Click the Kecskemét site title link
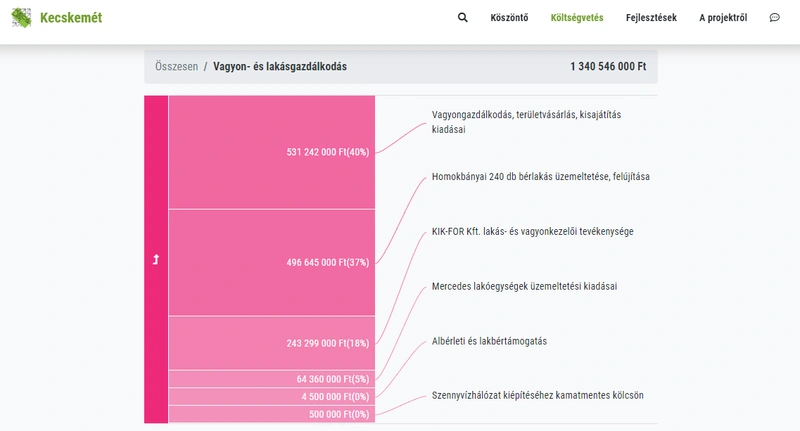 tap(71, 18)
